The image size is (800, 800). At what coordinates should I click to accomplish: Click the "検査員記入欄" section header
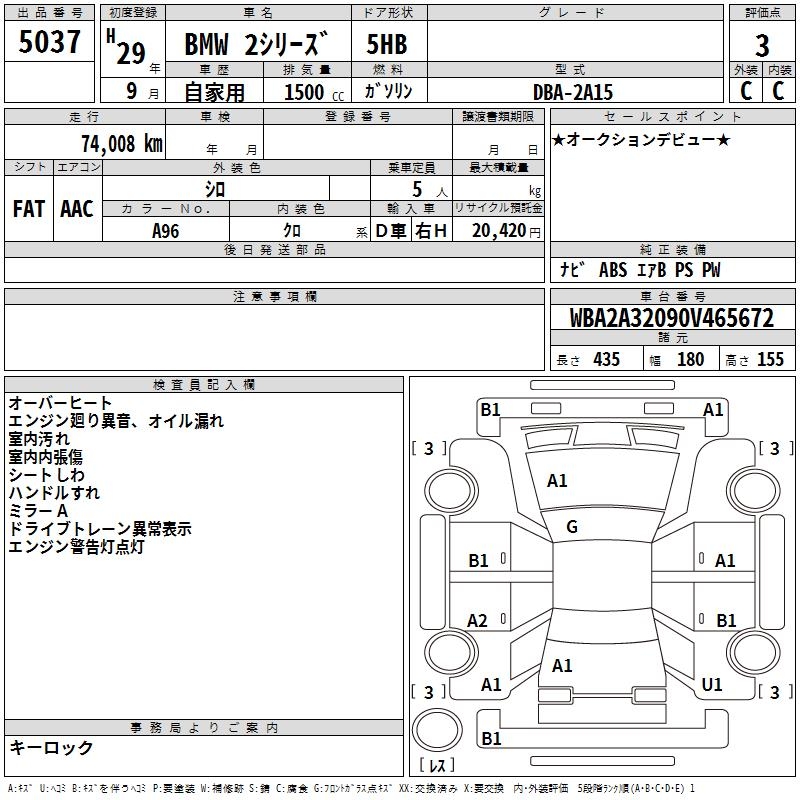204,385
